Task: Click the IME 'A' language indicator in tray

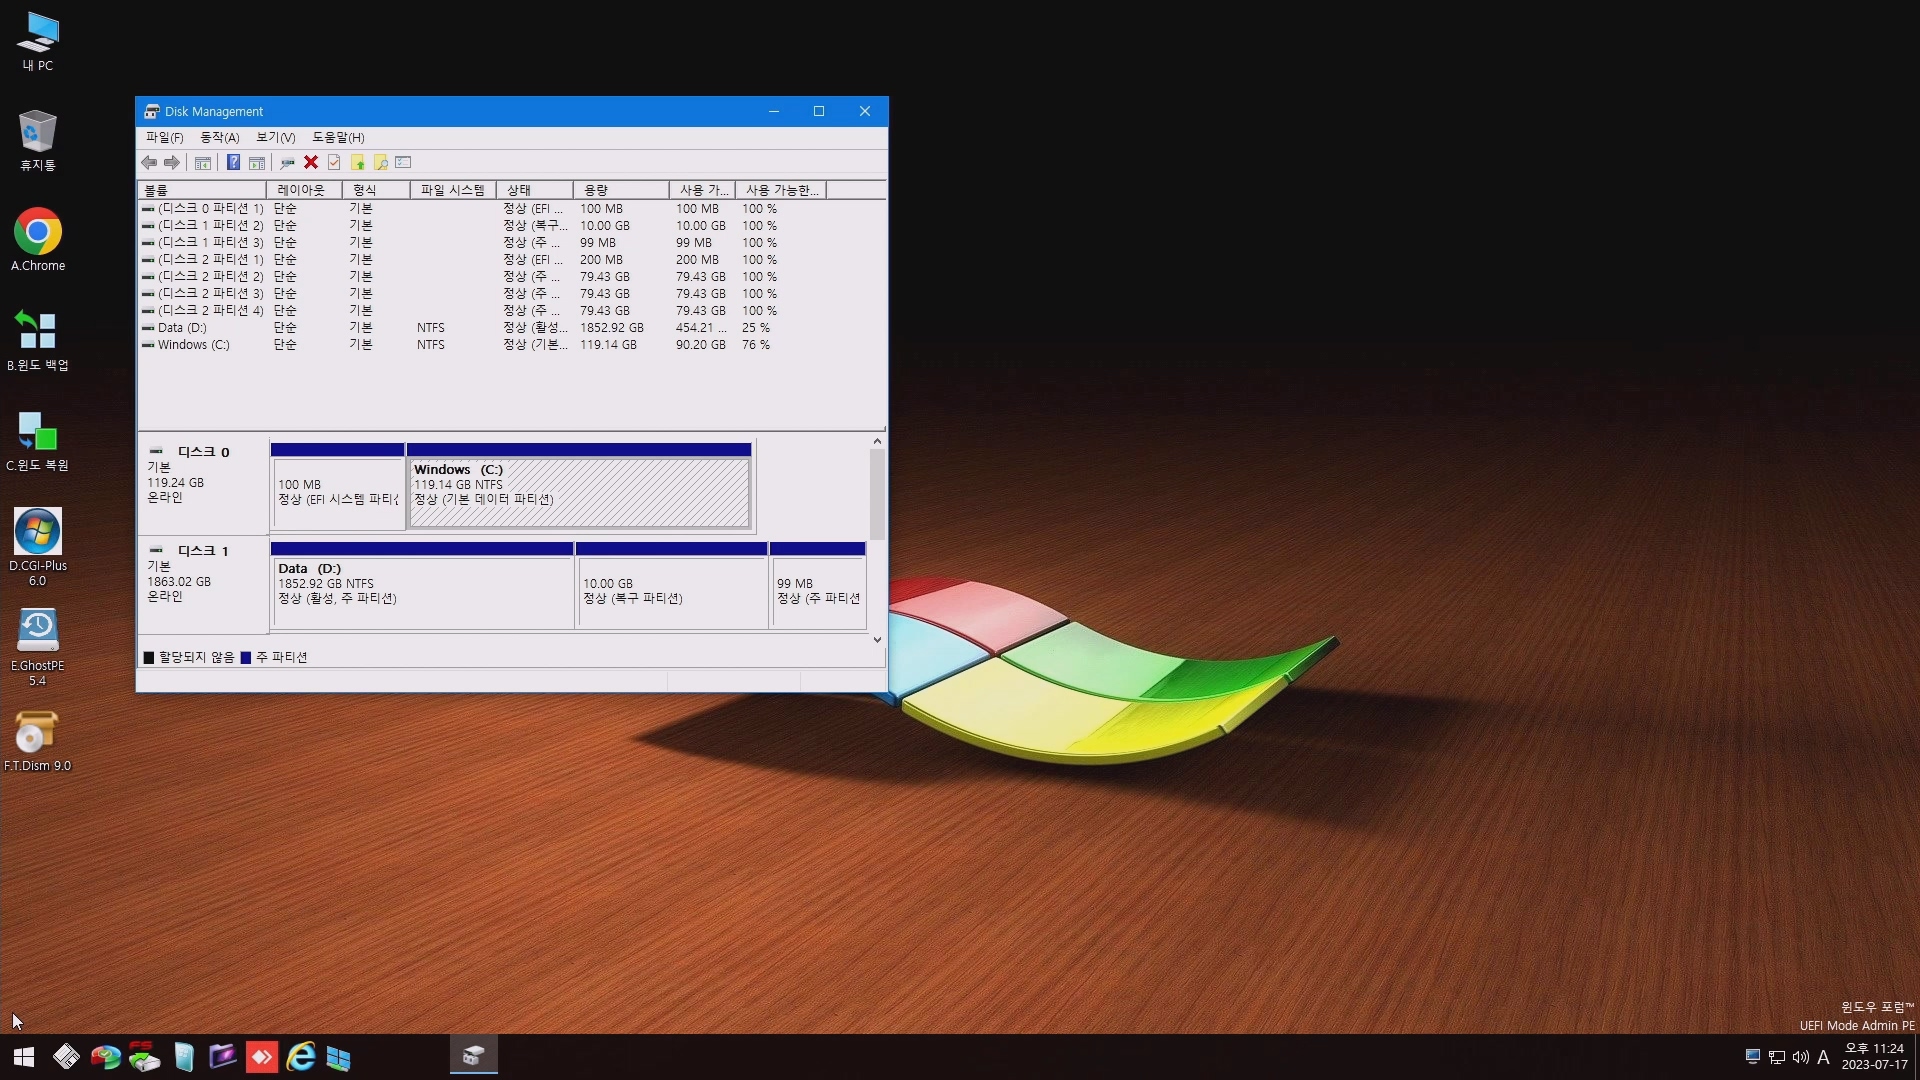Action: [x=1823, y=1057]
